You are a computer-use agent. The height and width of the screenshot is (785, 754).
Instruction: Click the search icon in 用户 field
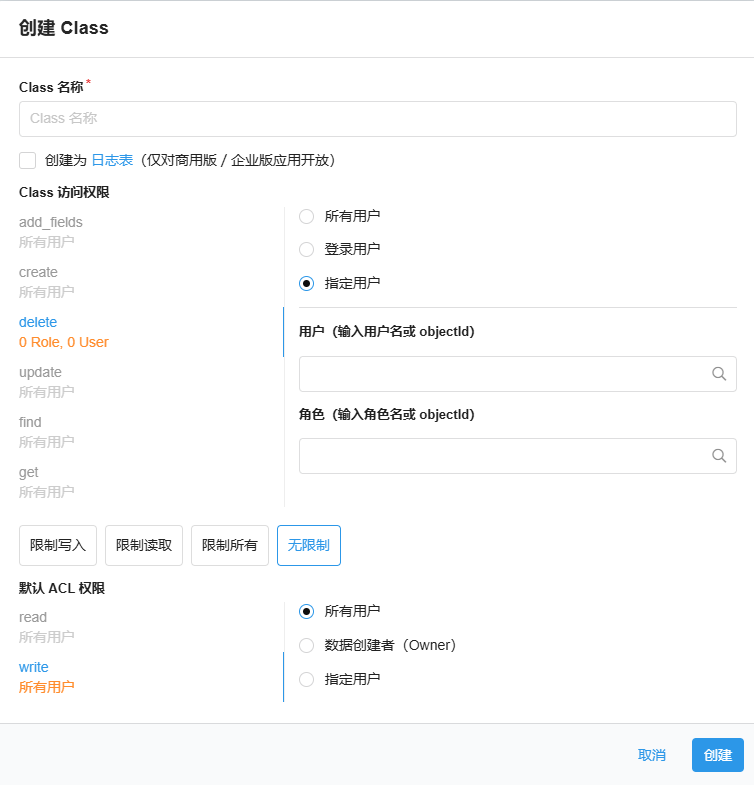[x=718, y=374]
